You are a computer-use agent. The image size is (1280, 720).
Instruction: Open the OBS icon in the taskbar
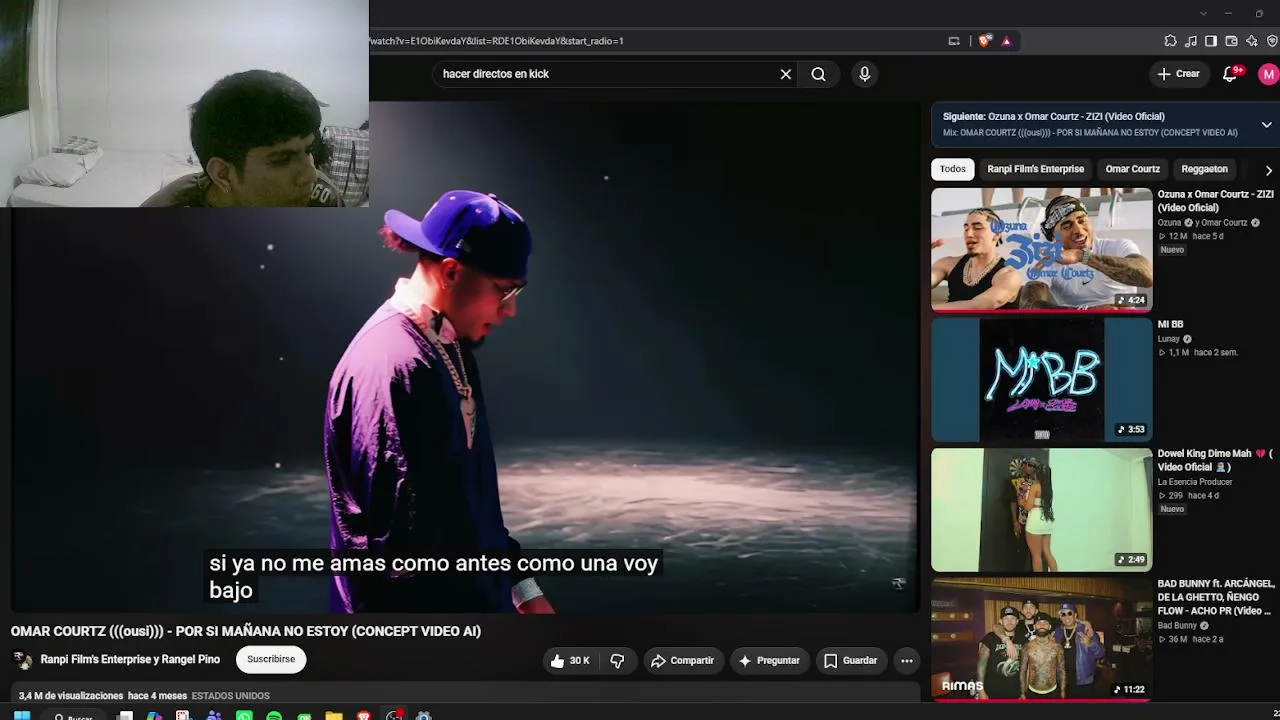coord(394,716)
